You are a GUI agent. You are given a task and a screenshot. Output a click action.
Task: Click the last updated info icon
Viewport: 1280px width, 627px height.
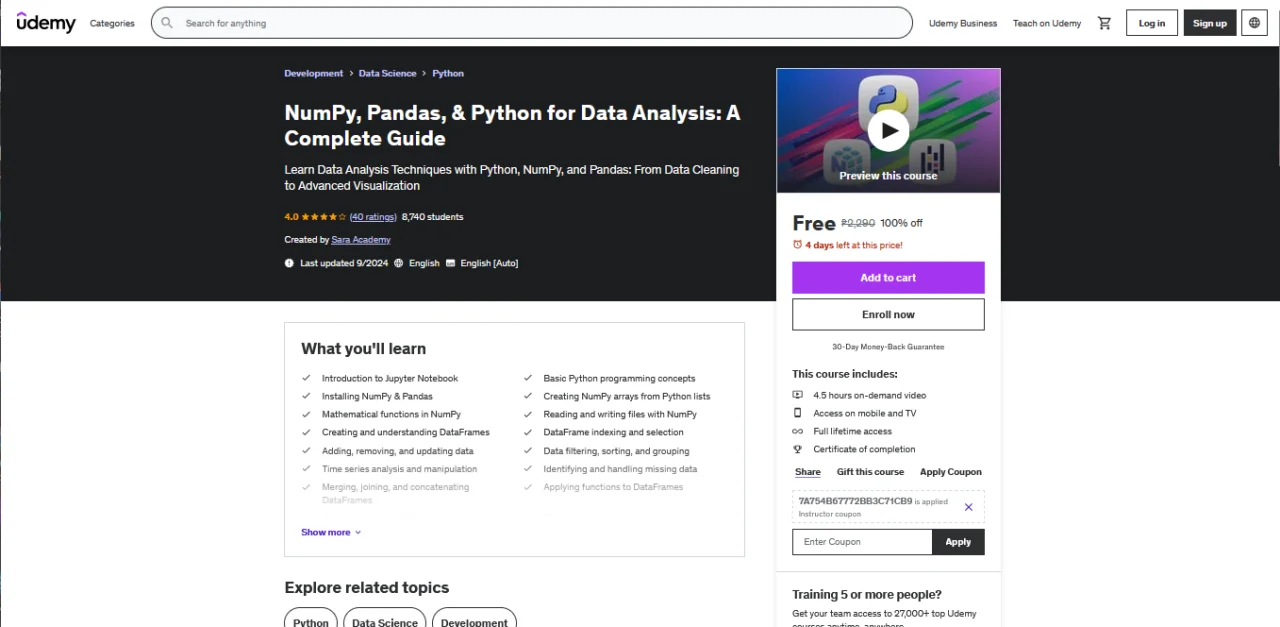point(289,263)
